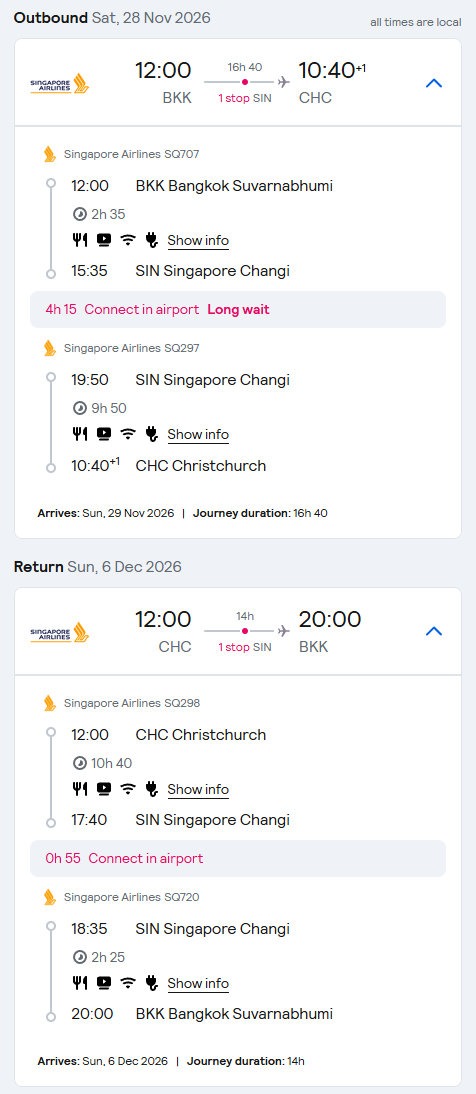Viewport: 476px width, 1094px height.
Task: Click the 4h 15 Long wait connection banner
Action: 238,309
